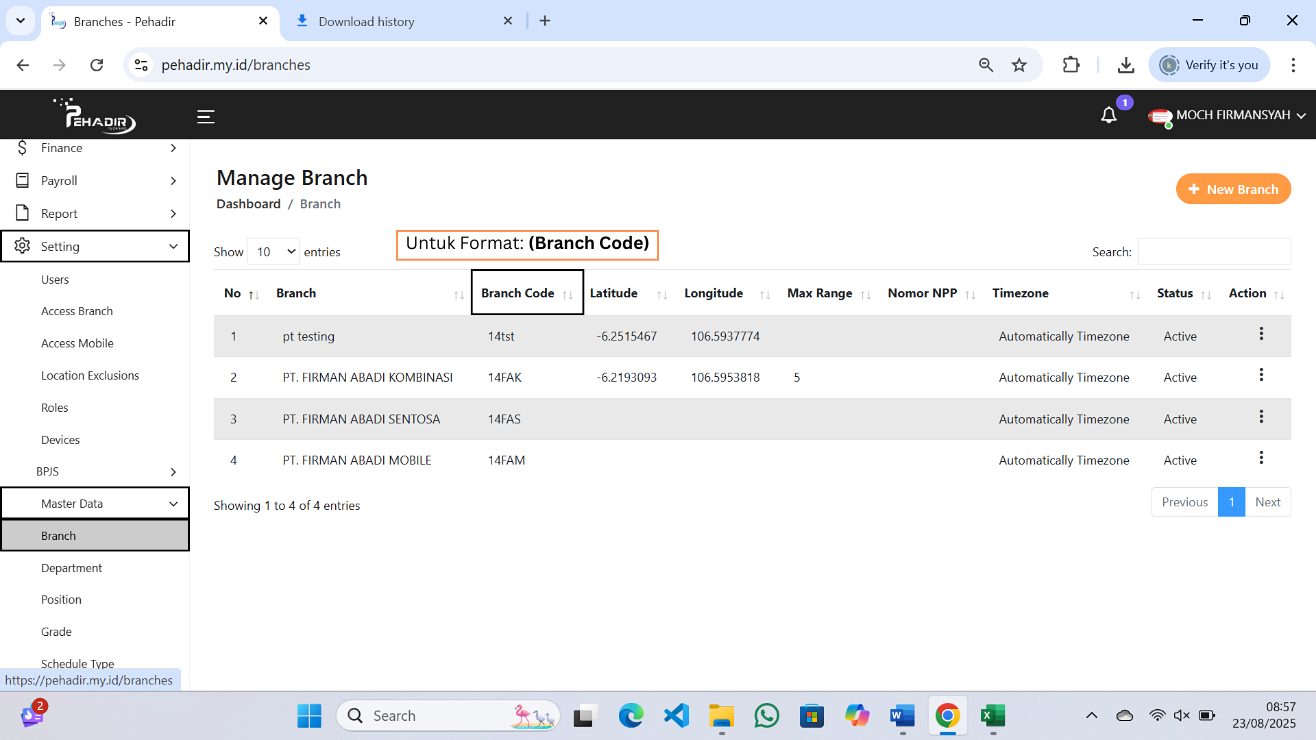Open Department in Master Data menu
Image resolution: width=1316 pixels, height=740 pixels.
coord(72,568)
